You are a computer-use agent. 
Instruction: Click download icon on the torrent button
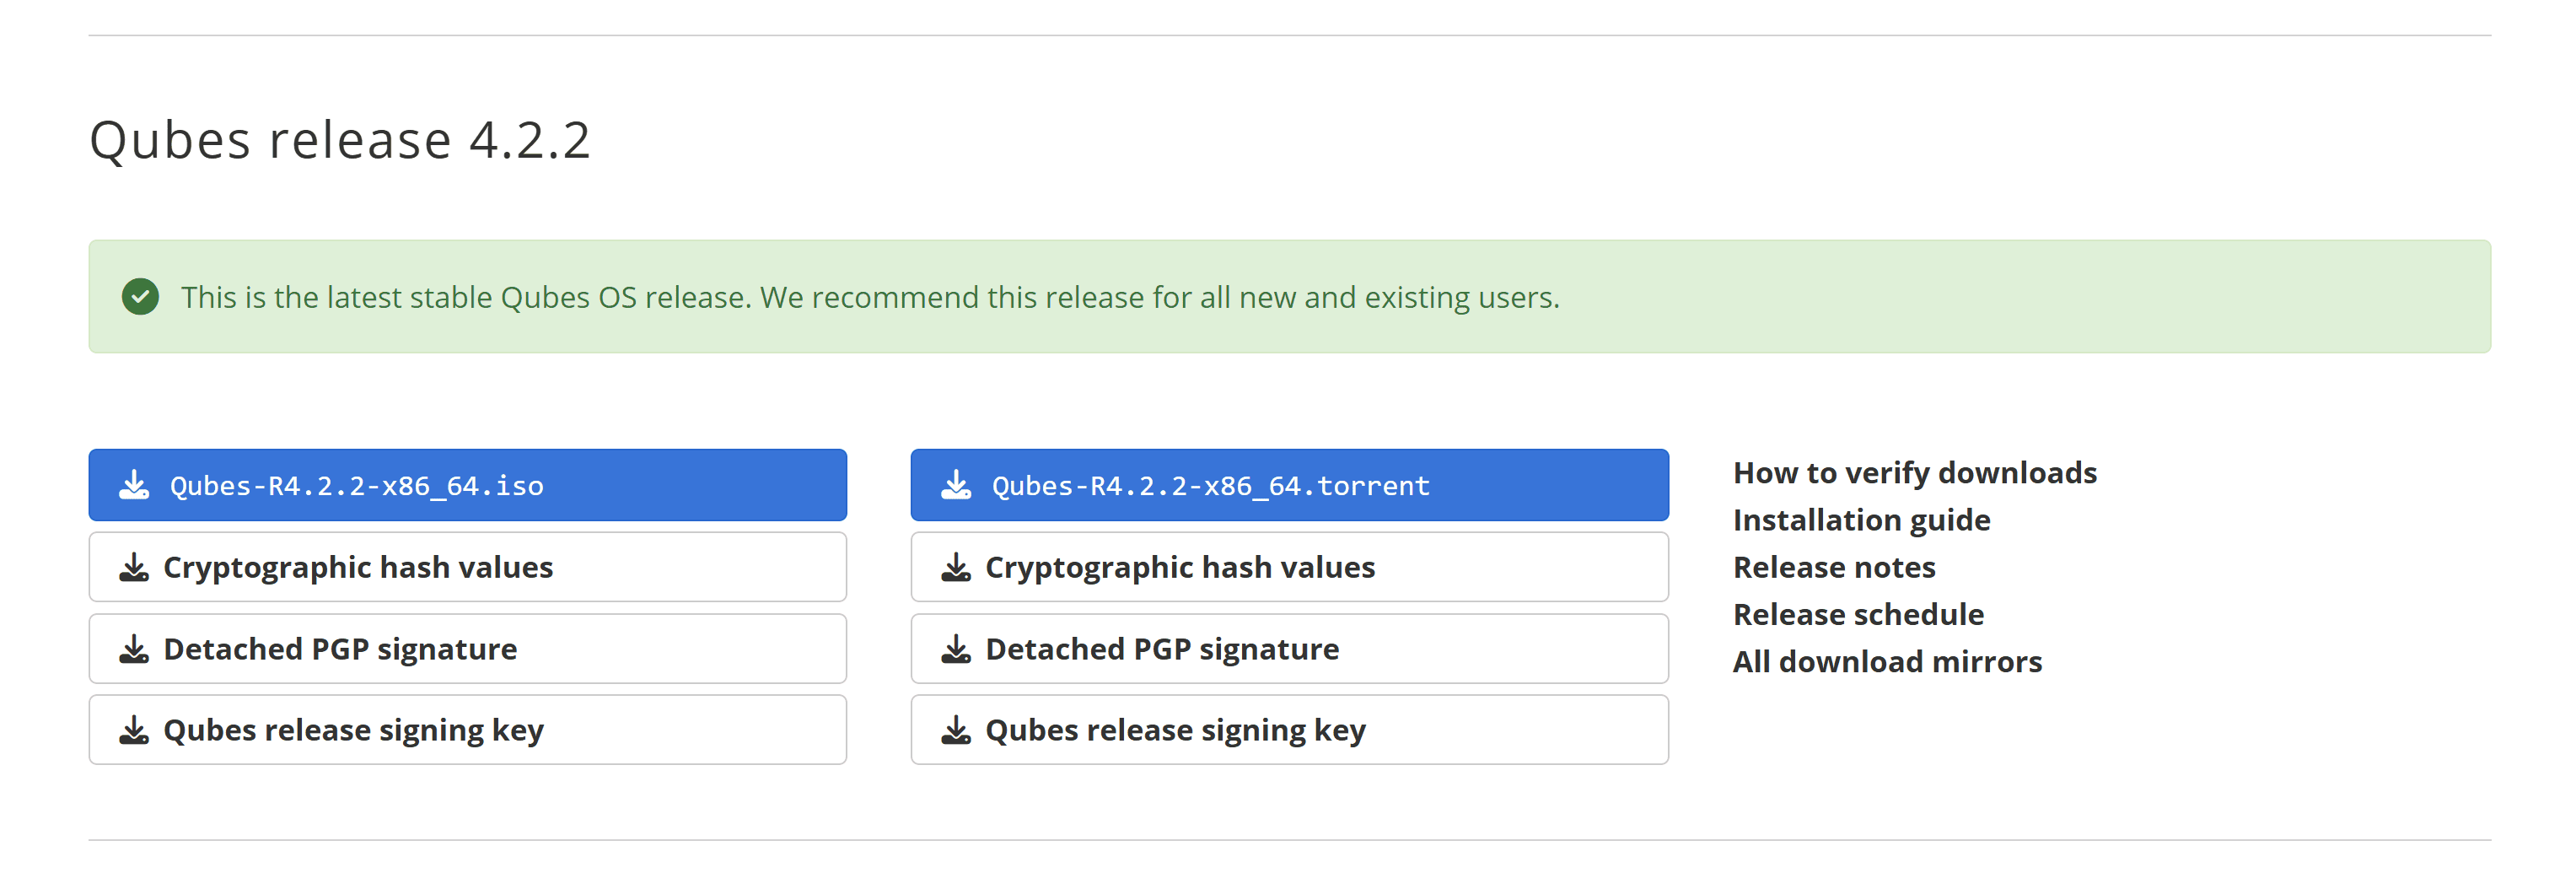coord(956,486)
